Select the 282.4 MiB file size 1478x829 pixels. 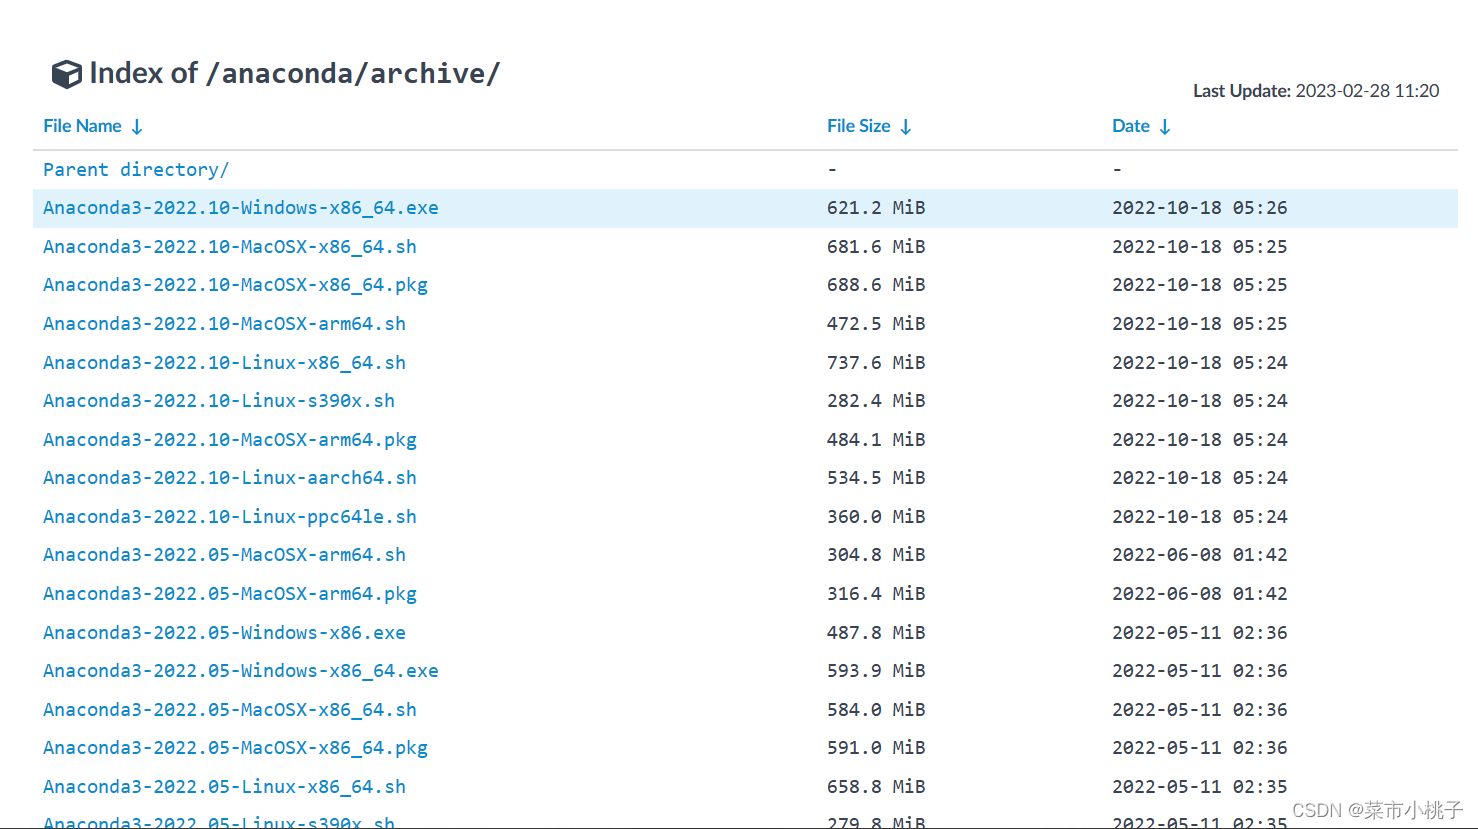(876, 401)
